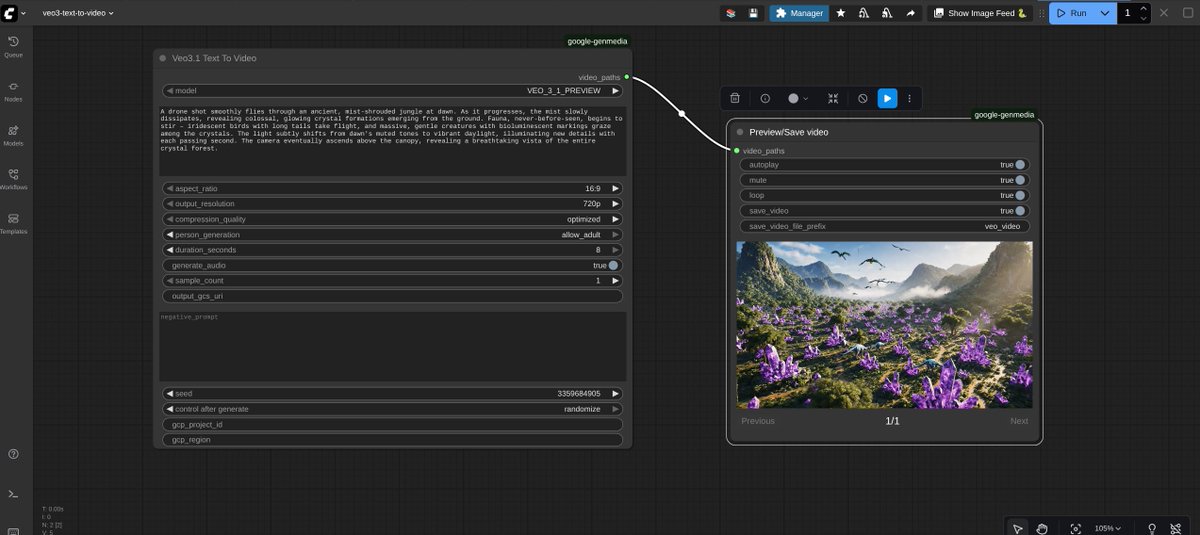
Task: Click the star favorite icon in toolbar
Action: click(x=841, y=13)
